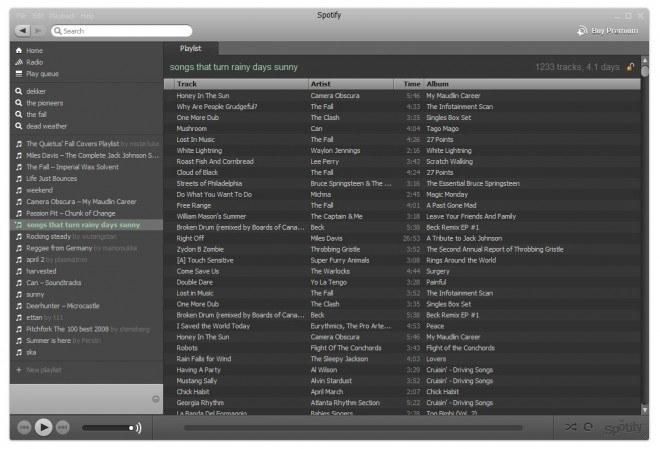Open Deerhunter – Microcastle playlist
660x449 pixels.
[x=63, y=306]
